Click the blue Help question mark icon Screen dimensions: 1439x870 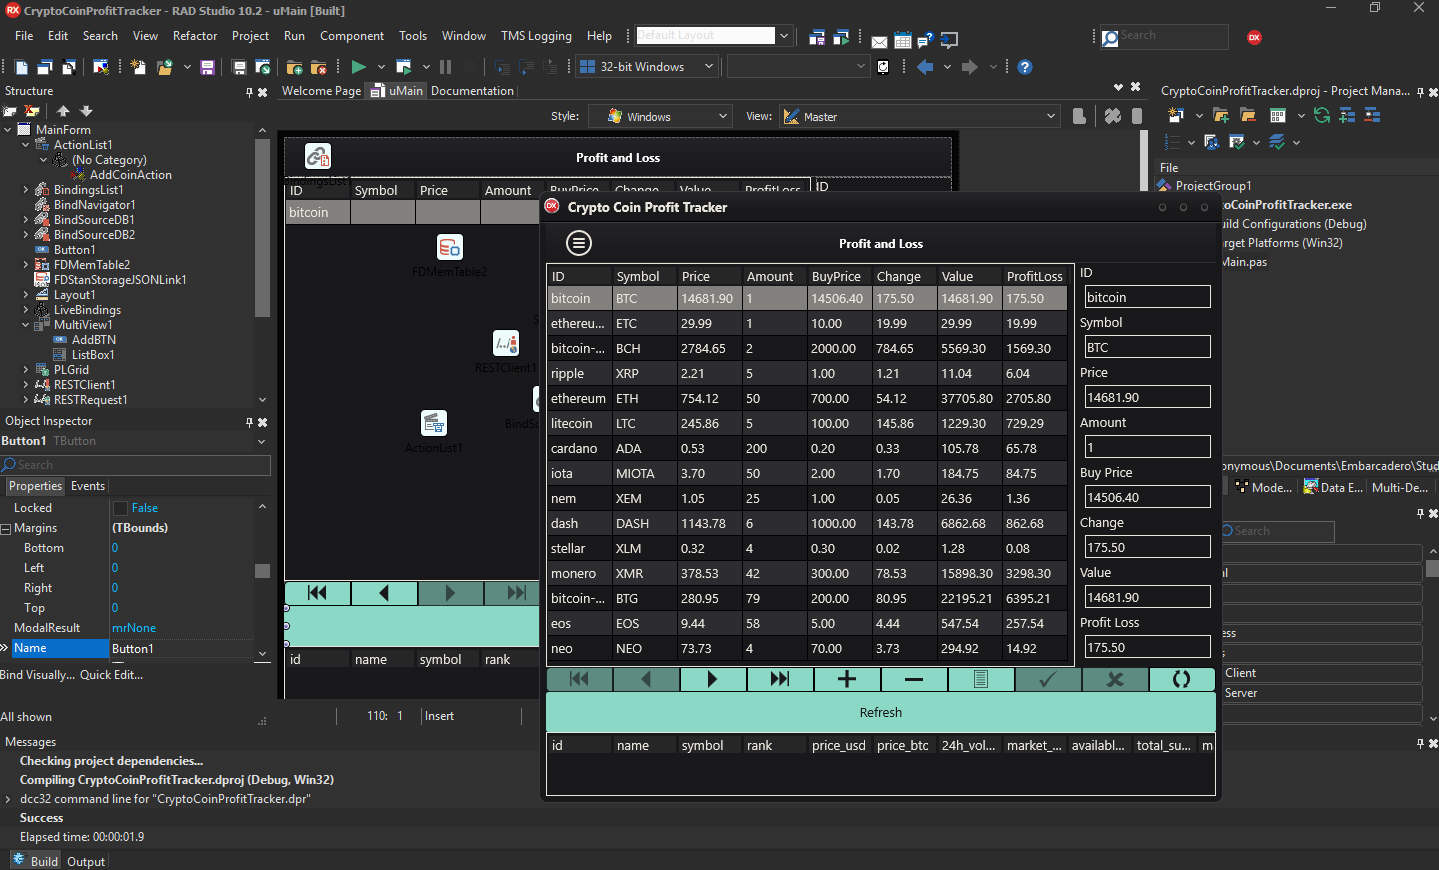click(x=1024, y=67)
